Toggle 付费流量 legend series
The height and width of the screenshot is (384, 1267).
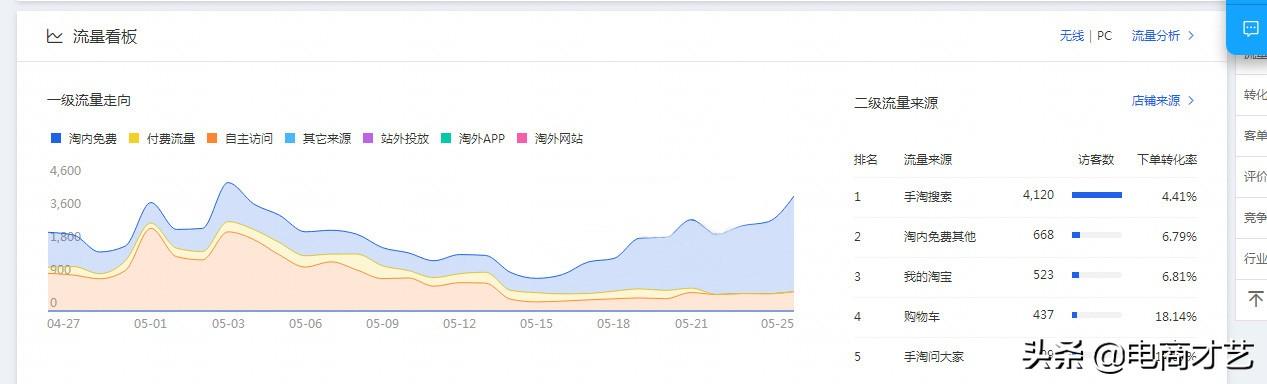[162, 138]
